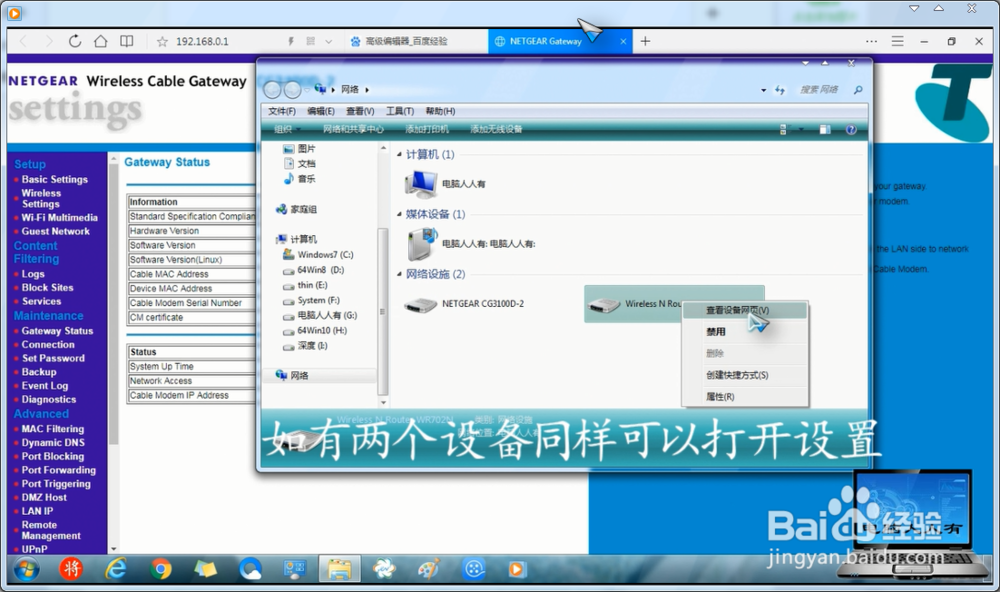
Task: Switch to NETGEAR Gateway tab
Action: point(561,41)
